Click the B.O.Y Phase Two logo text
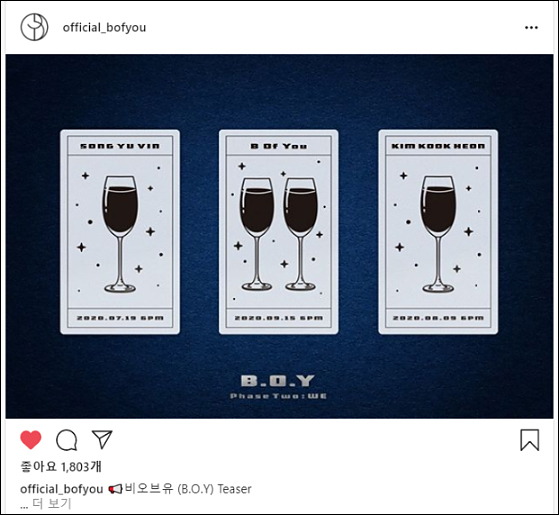The height and width of the screenshot is (515, 559). (x=278, y=386)
